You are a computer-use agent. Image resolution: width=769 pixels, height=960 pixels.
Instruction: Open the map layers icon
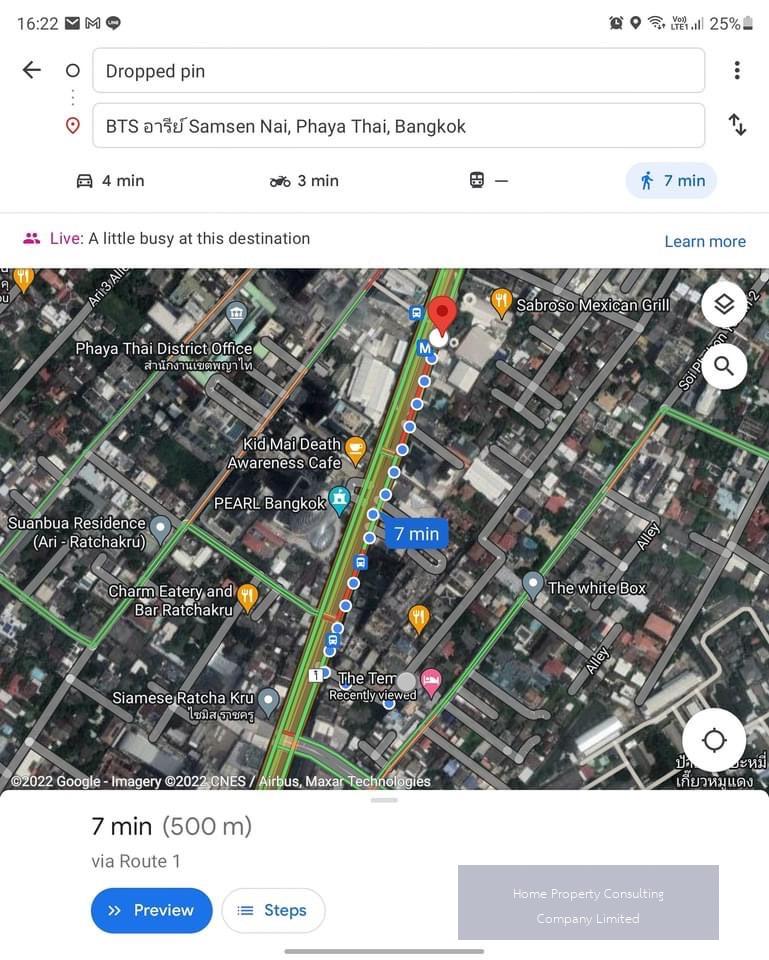coord(724,304)
